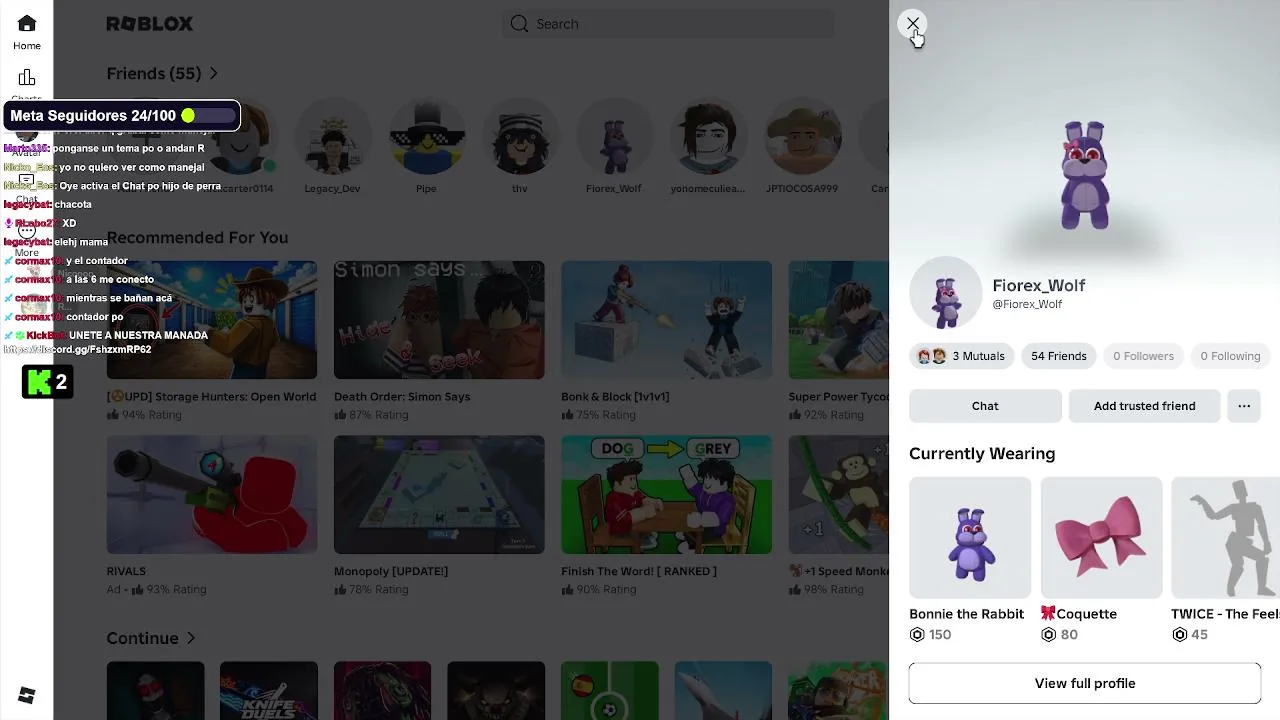Open the RIVALS ad game thumbnail
The height and width of the screenshot is (720, 1280).
point(212,494)
